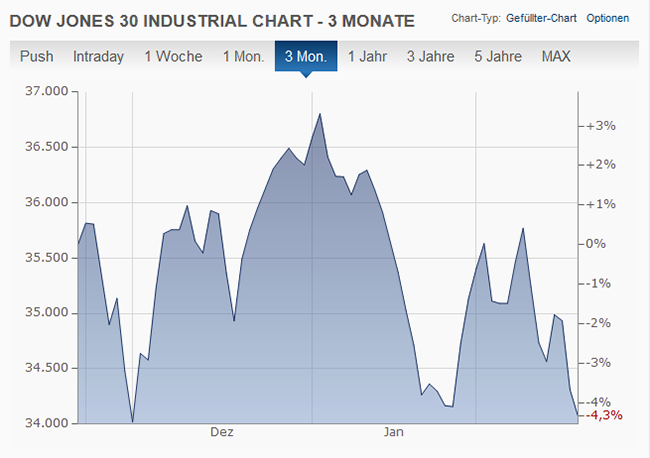The width and height of the screenshot is (650, 458).
Task: Show the 1 Mon. chart range
Action: coord(243,56)
